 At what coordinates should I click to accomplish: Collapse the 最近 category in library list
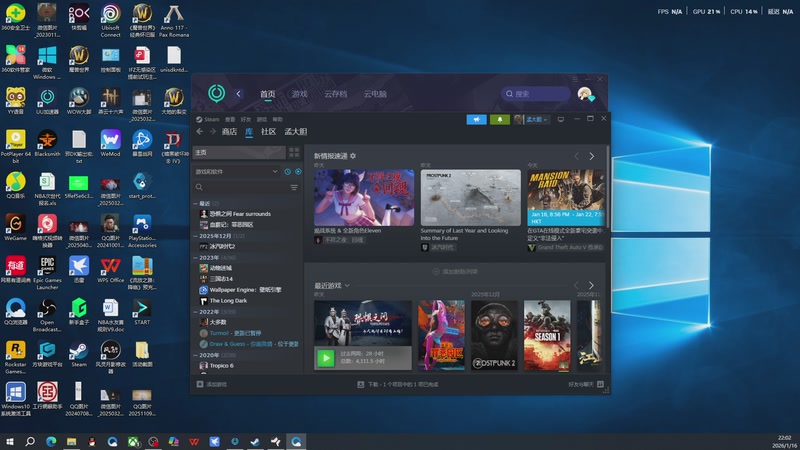point(196,204)
